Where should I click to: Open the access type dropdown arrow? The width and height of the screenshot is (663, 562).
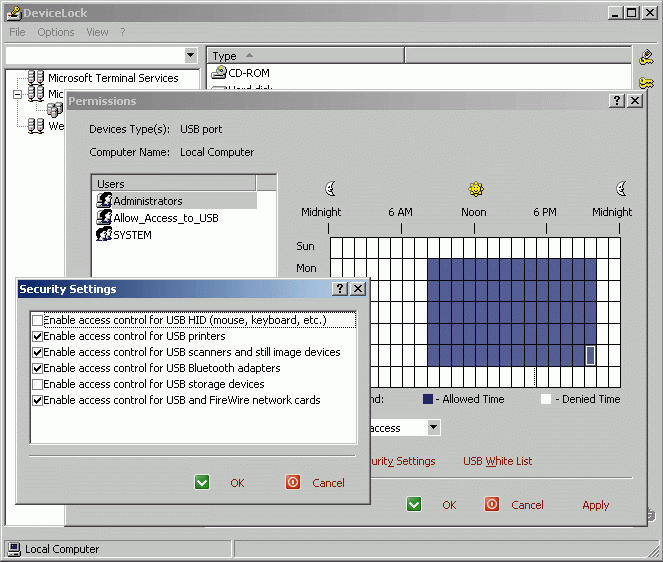tap(433, 427)
